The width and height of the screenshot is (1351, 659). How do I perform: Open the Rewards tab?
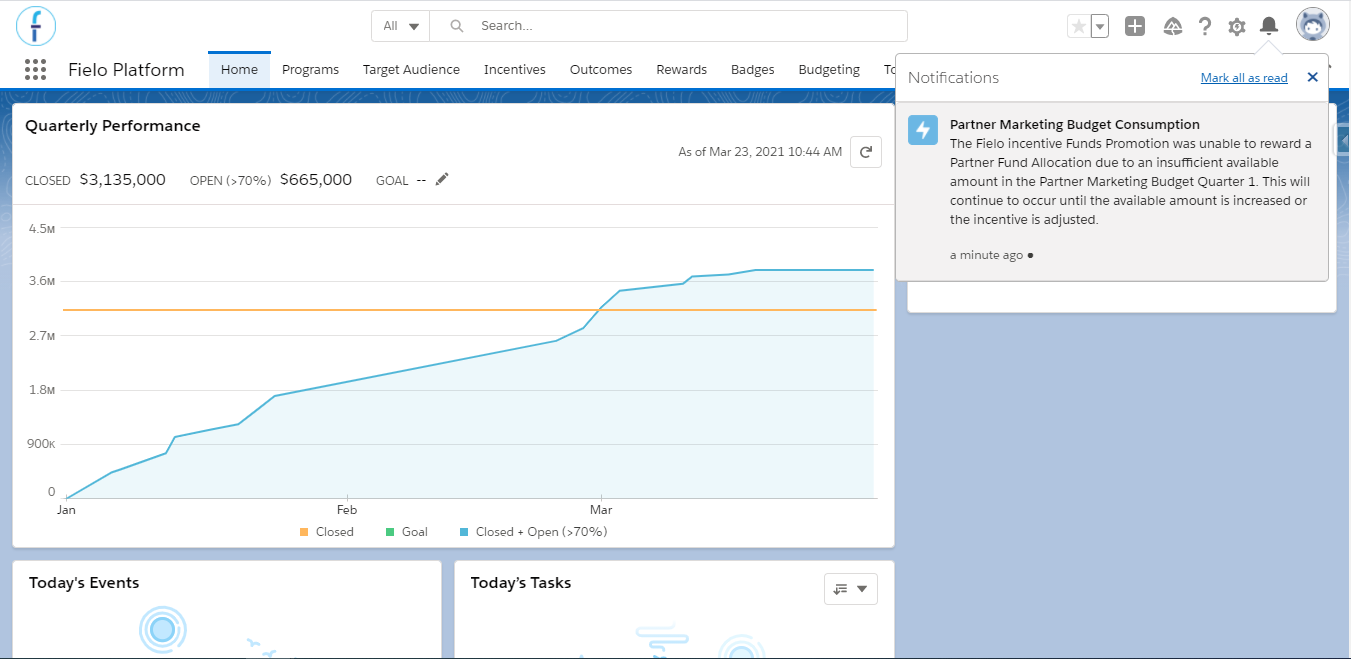pos(681,69)
